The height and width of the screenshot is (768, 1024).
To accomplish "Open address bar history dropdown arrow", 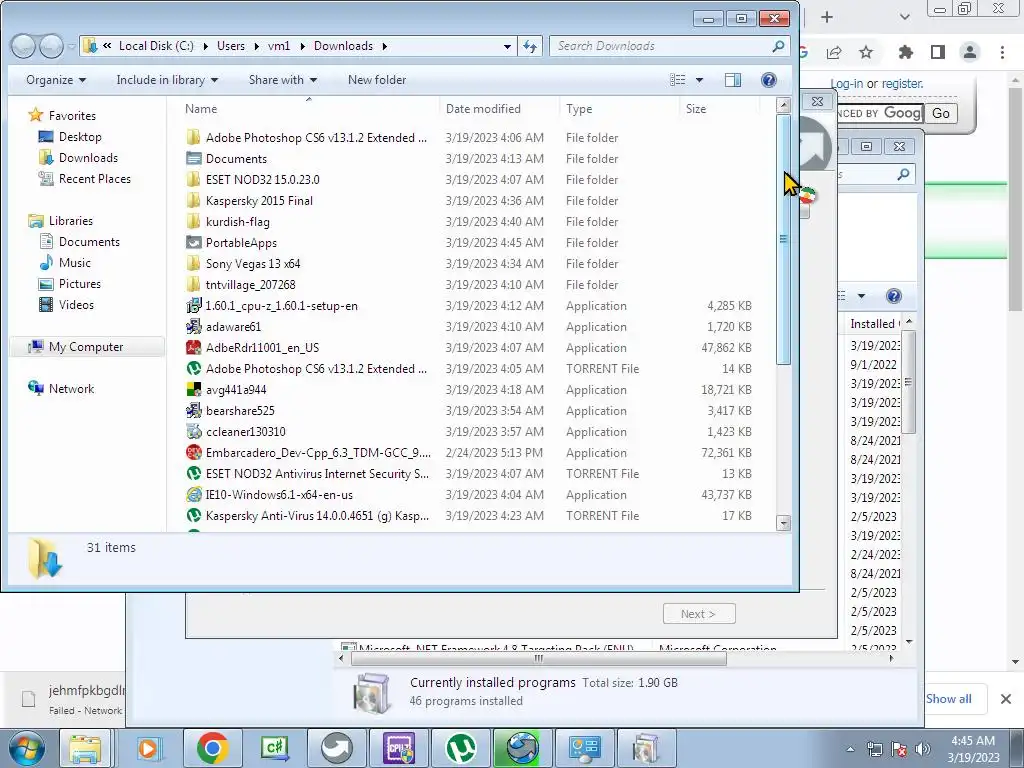I will click(x=507, y=46).
